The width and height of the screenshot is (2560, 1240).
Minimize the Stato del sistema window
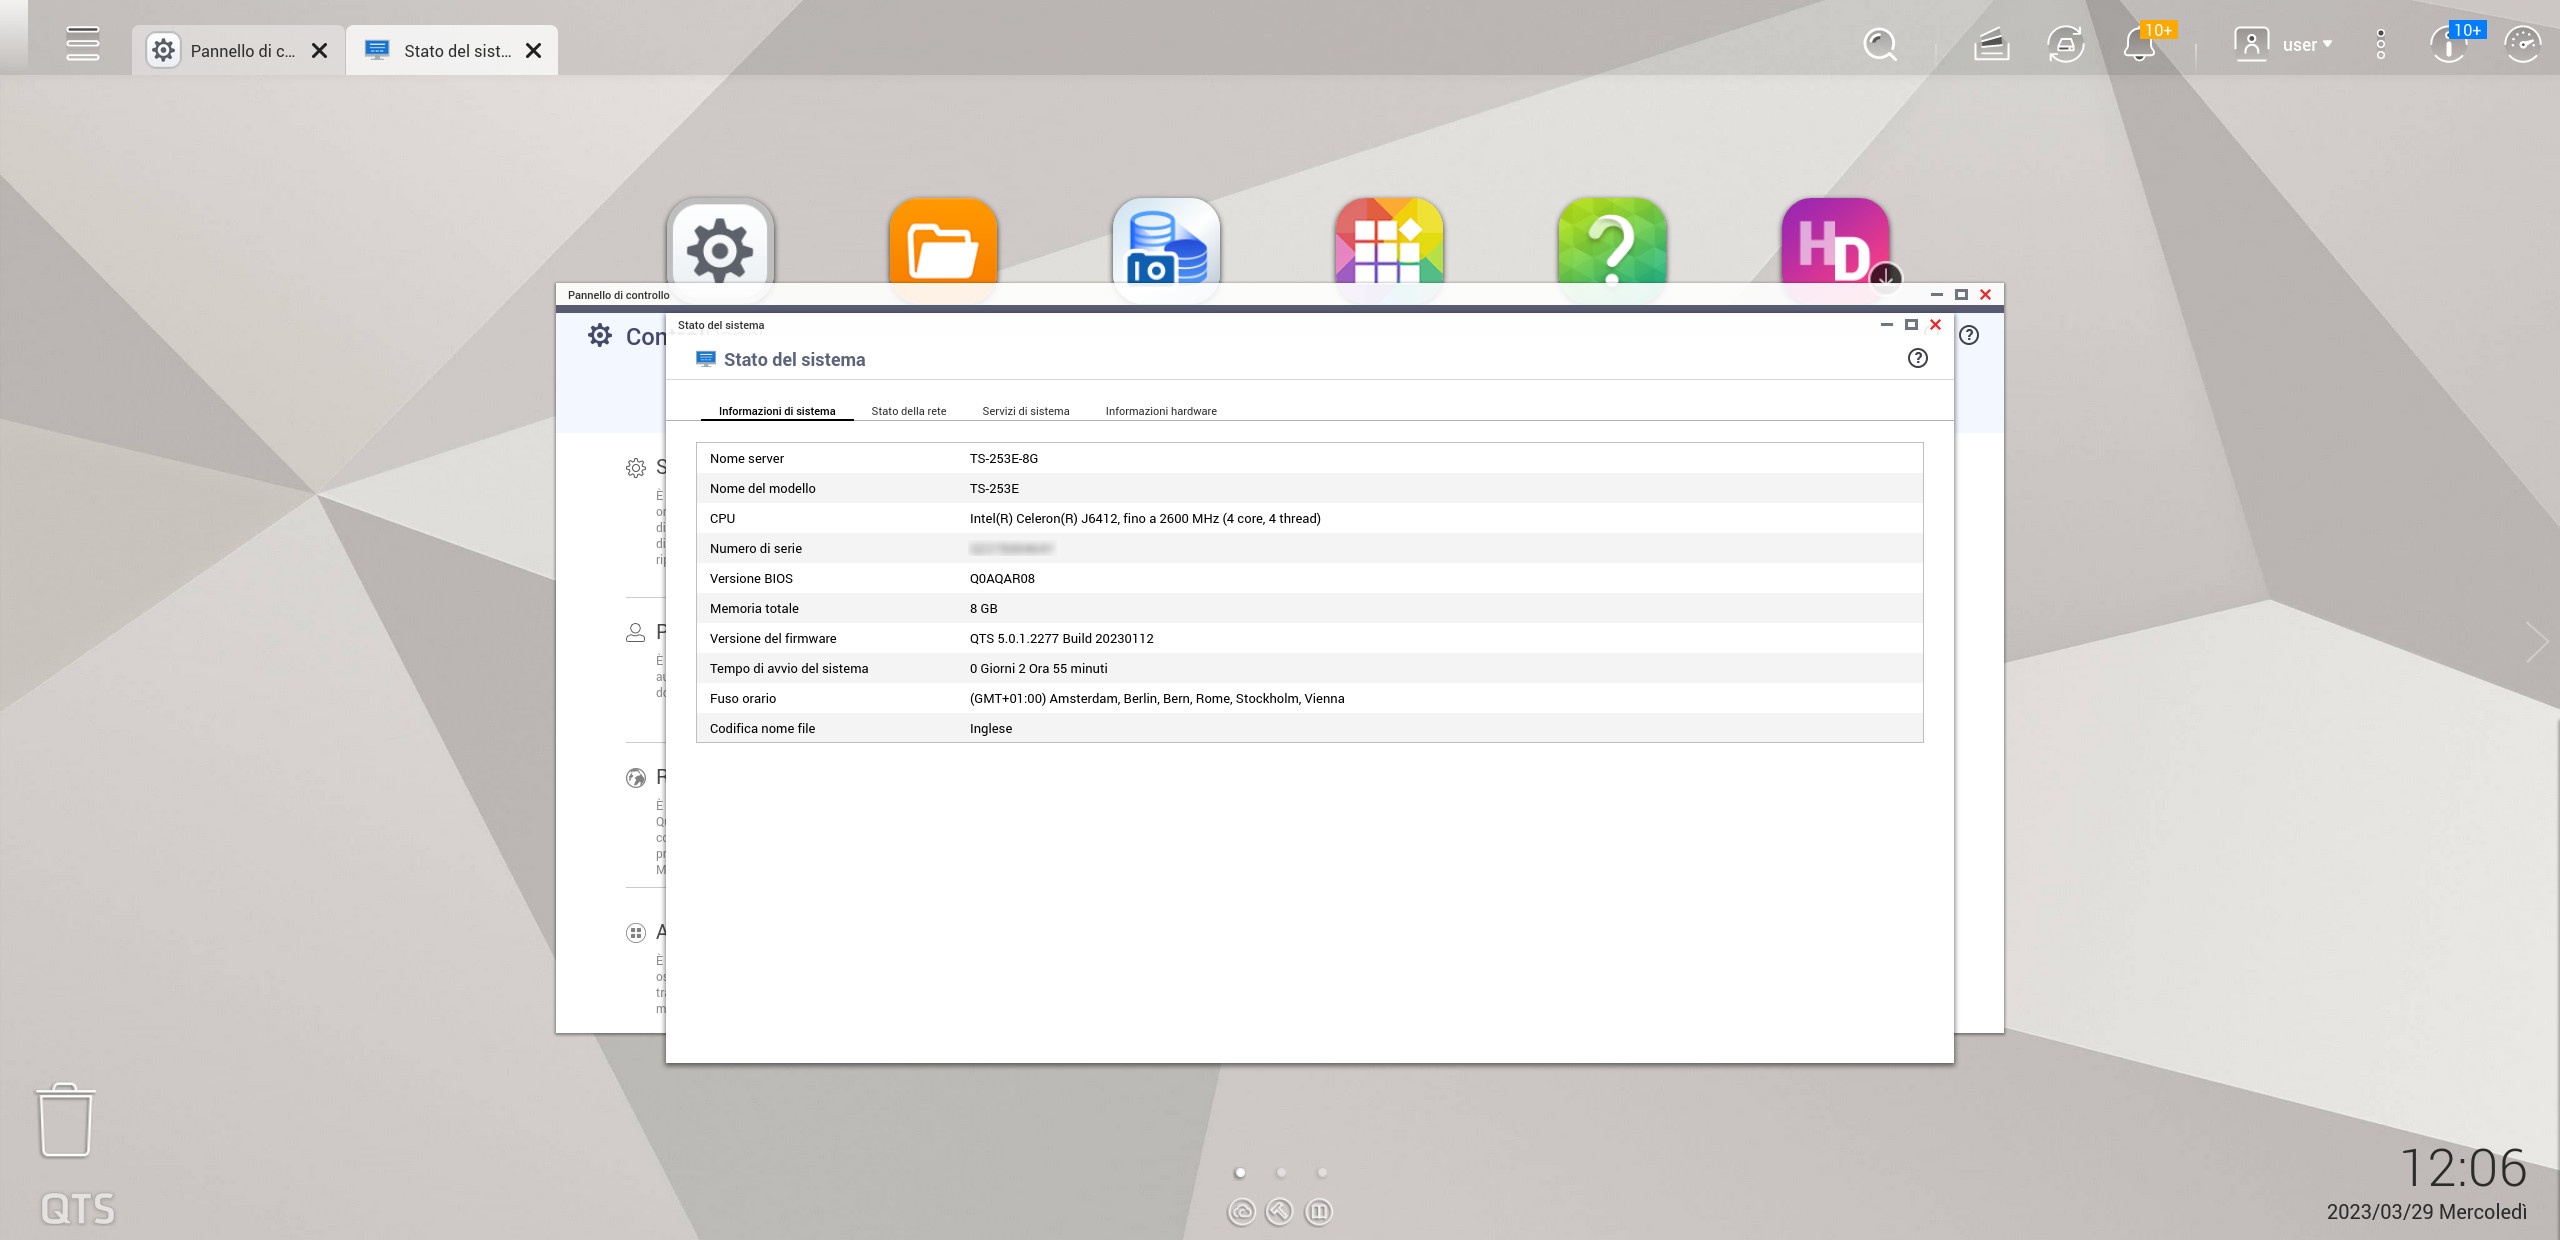pos(1887,324)
